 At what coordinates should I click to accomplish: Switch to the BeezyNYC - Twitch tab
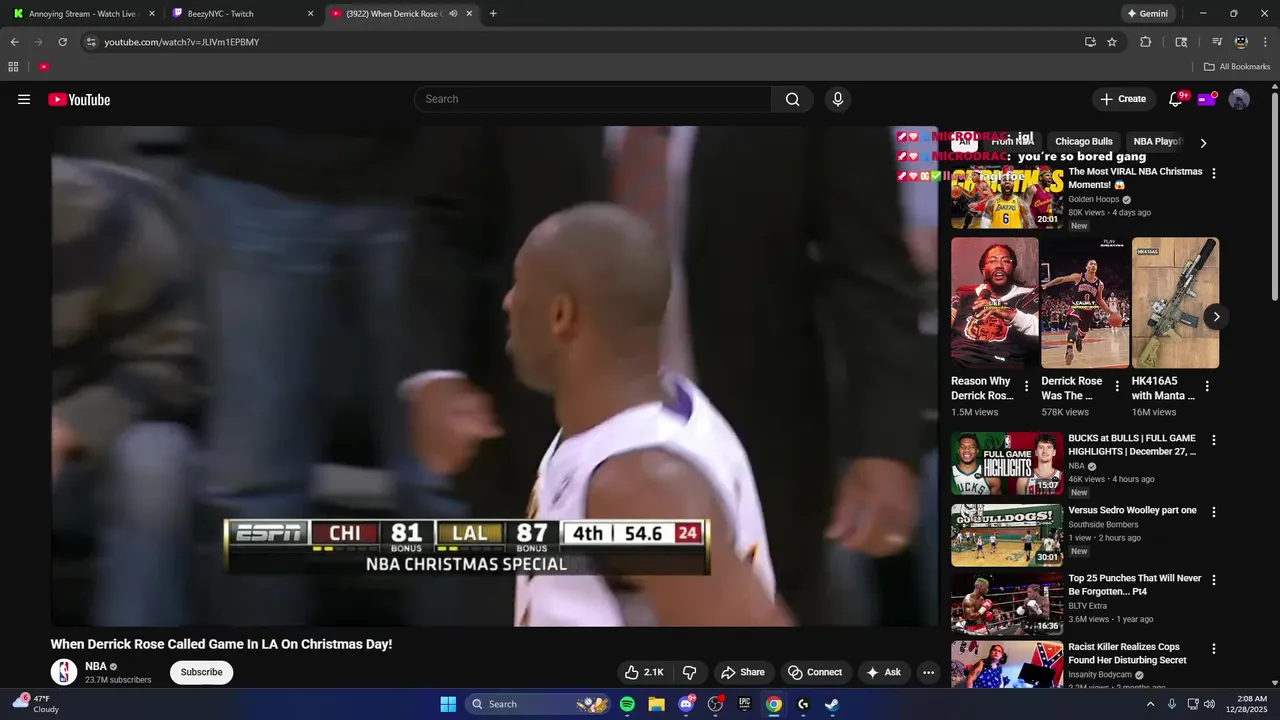pyautogui.click(x=243, y=14)
